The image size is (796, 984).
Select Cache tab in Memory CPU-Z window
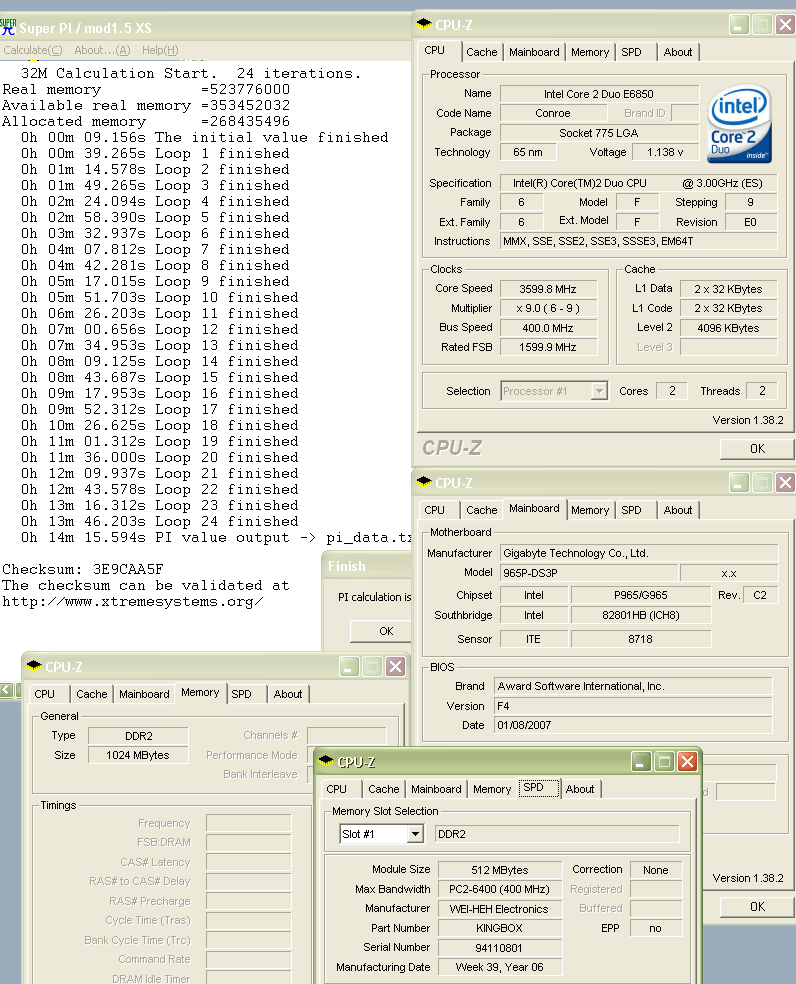point(92,694)
